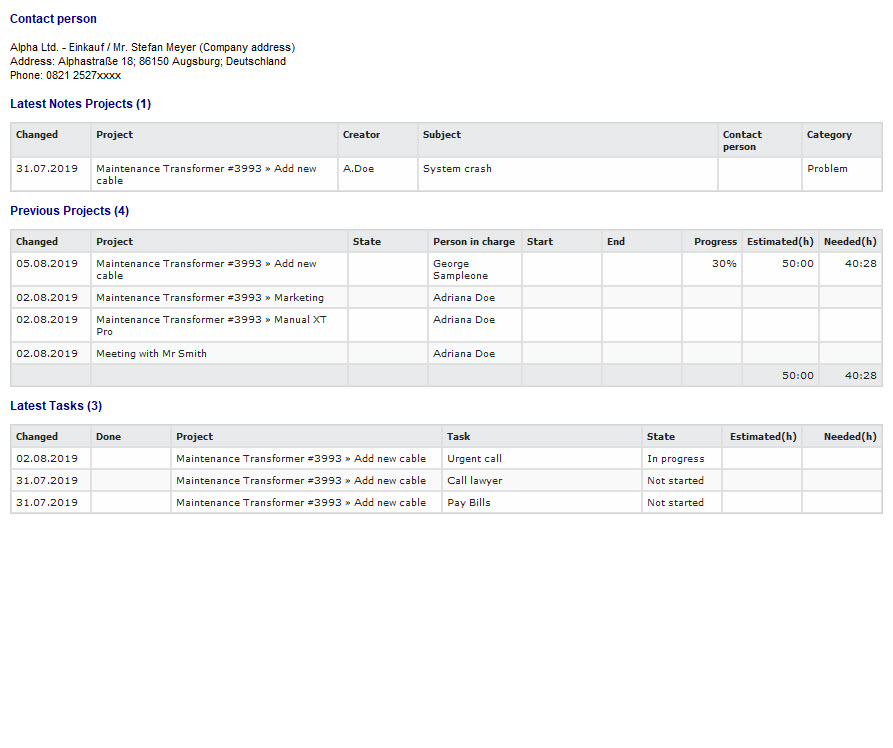Open the "Latest Notes Projects (1)" section heading
This screenshot has height=748, width=893.
(x=80, y=104)
